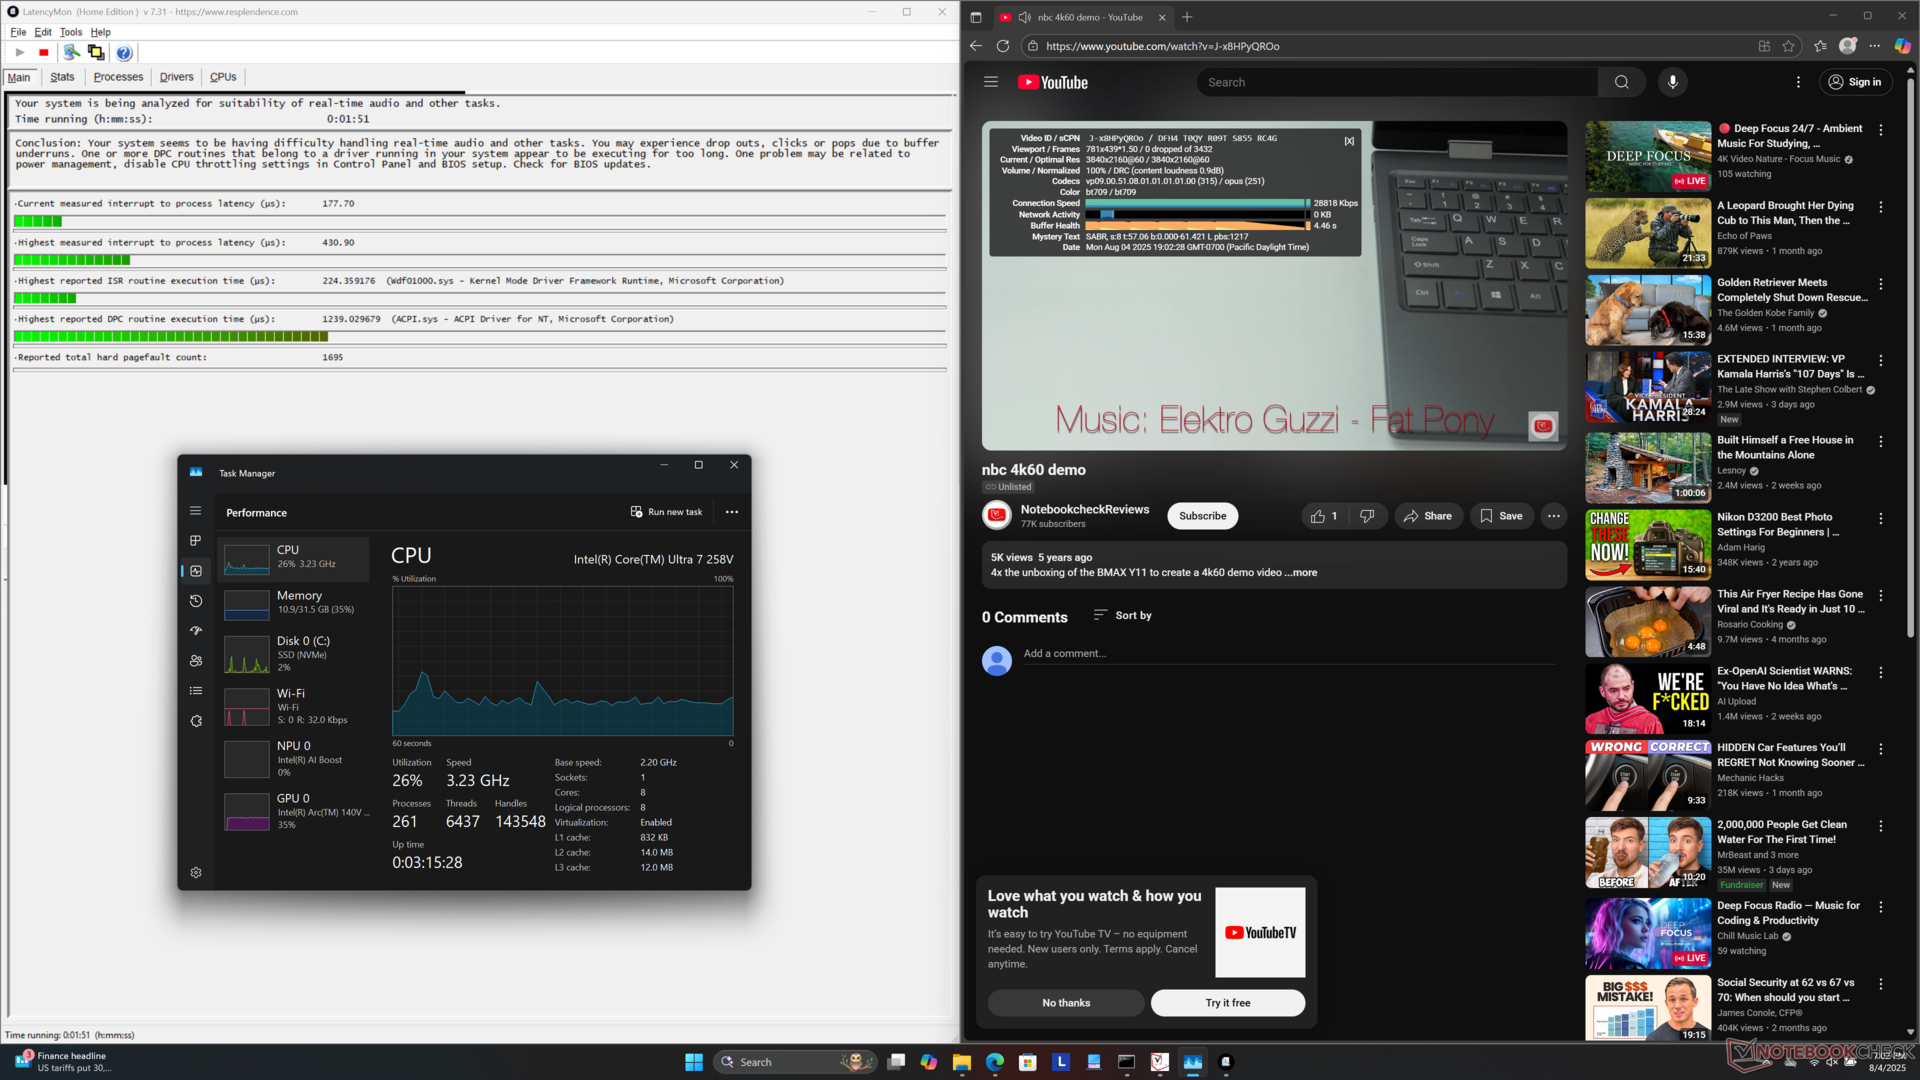1920x1080 pixels.
Task: Open more actions menu under video
Action: point(1554,516)
